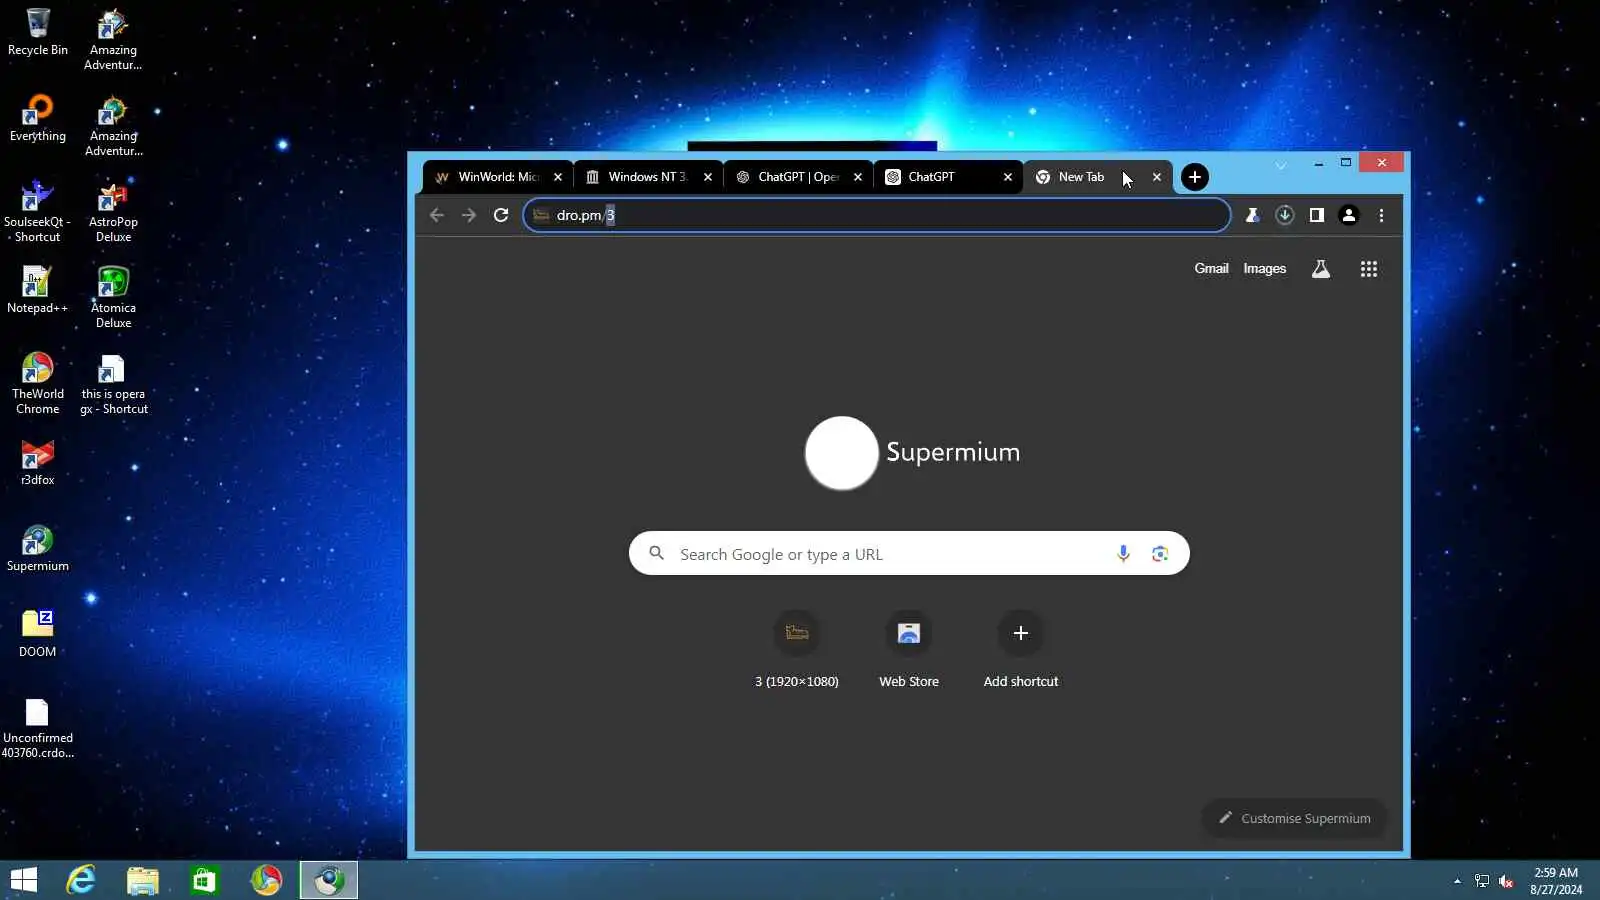This screenshot has width=1600, height=900.
Task: Open a new browser tab
Action: point(1195,177)
